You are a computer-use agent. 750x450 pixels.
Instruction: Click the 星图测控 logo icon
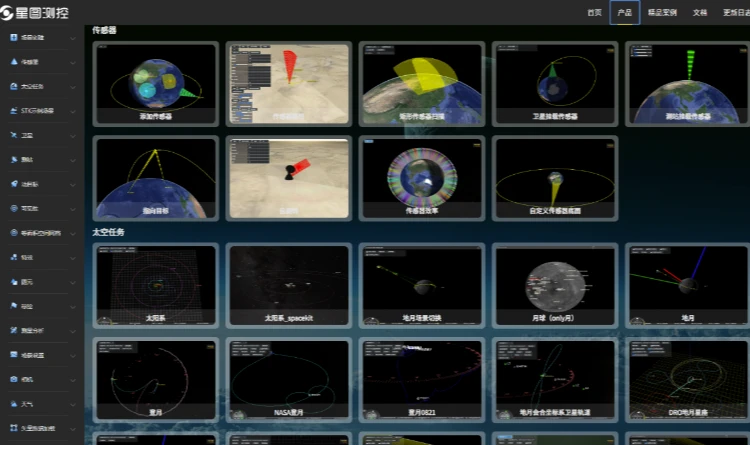coord(14,12)
